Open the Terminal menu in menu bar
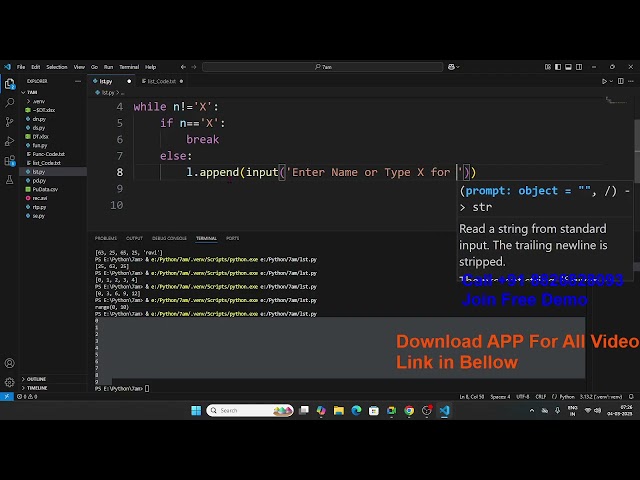The height and width of the screenshot is (480, 640). click(129, 67)
